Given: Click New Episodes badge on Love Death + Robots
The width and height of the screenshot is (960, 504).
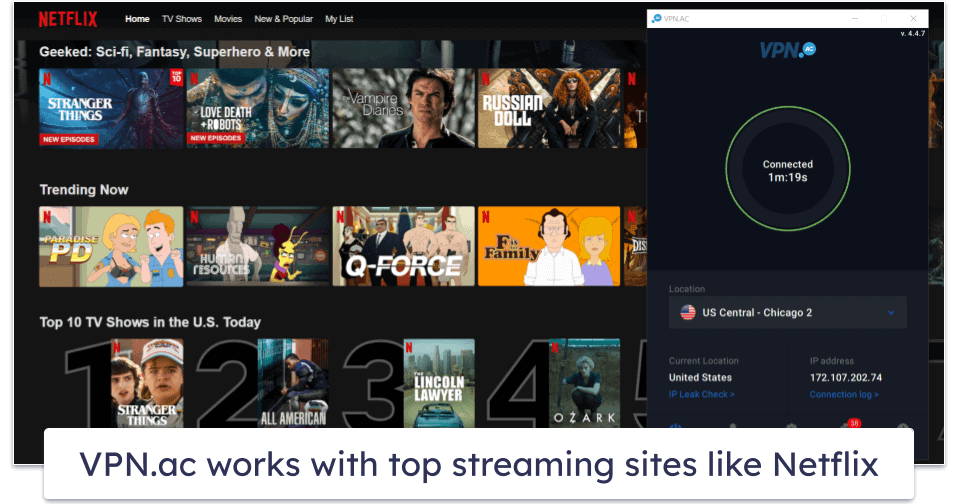Looking at the screenshot, I should 216,138.
